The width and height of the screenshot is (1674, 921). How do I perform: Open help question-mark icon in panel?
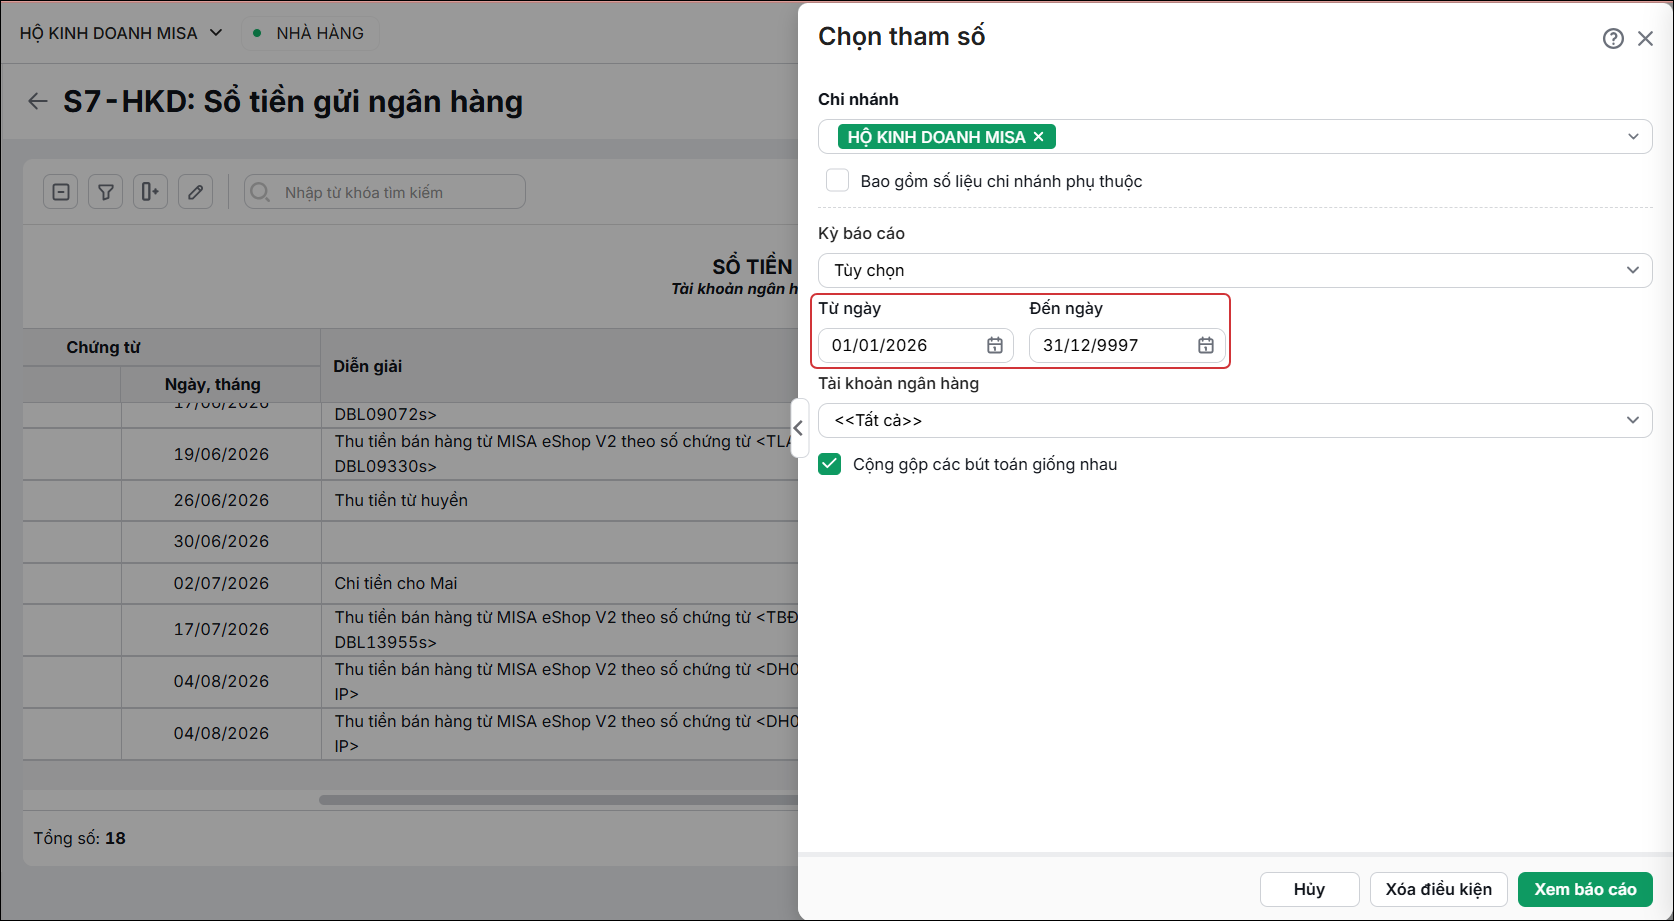pos(1613,38)
